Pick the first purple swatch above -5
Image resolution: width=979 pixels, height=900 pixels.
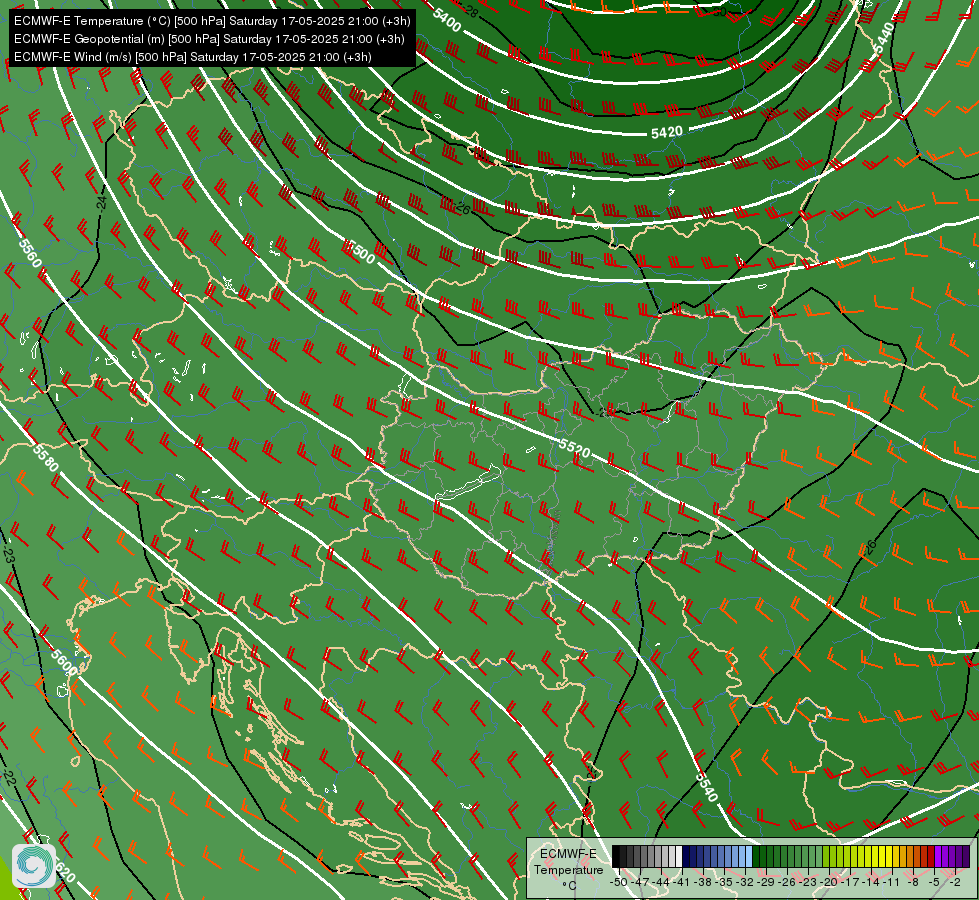938,856
